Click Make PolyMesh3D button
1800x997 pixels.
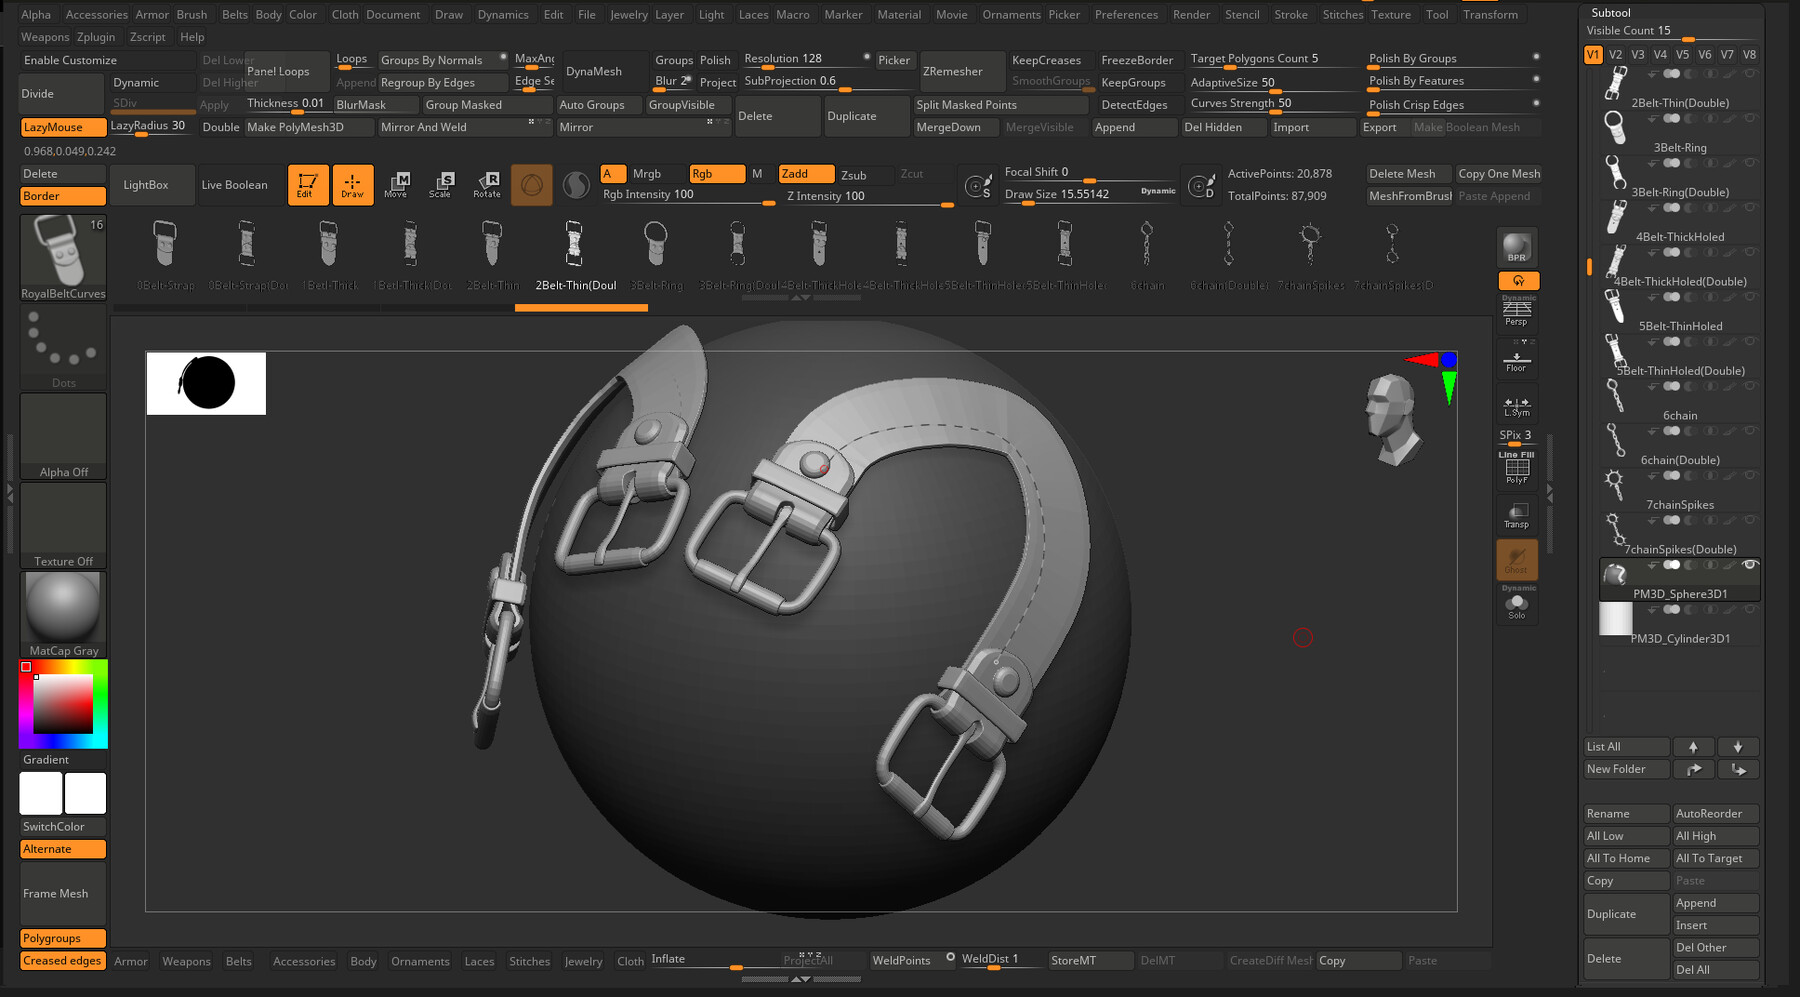pos(308,127)
